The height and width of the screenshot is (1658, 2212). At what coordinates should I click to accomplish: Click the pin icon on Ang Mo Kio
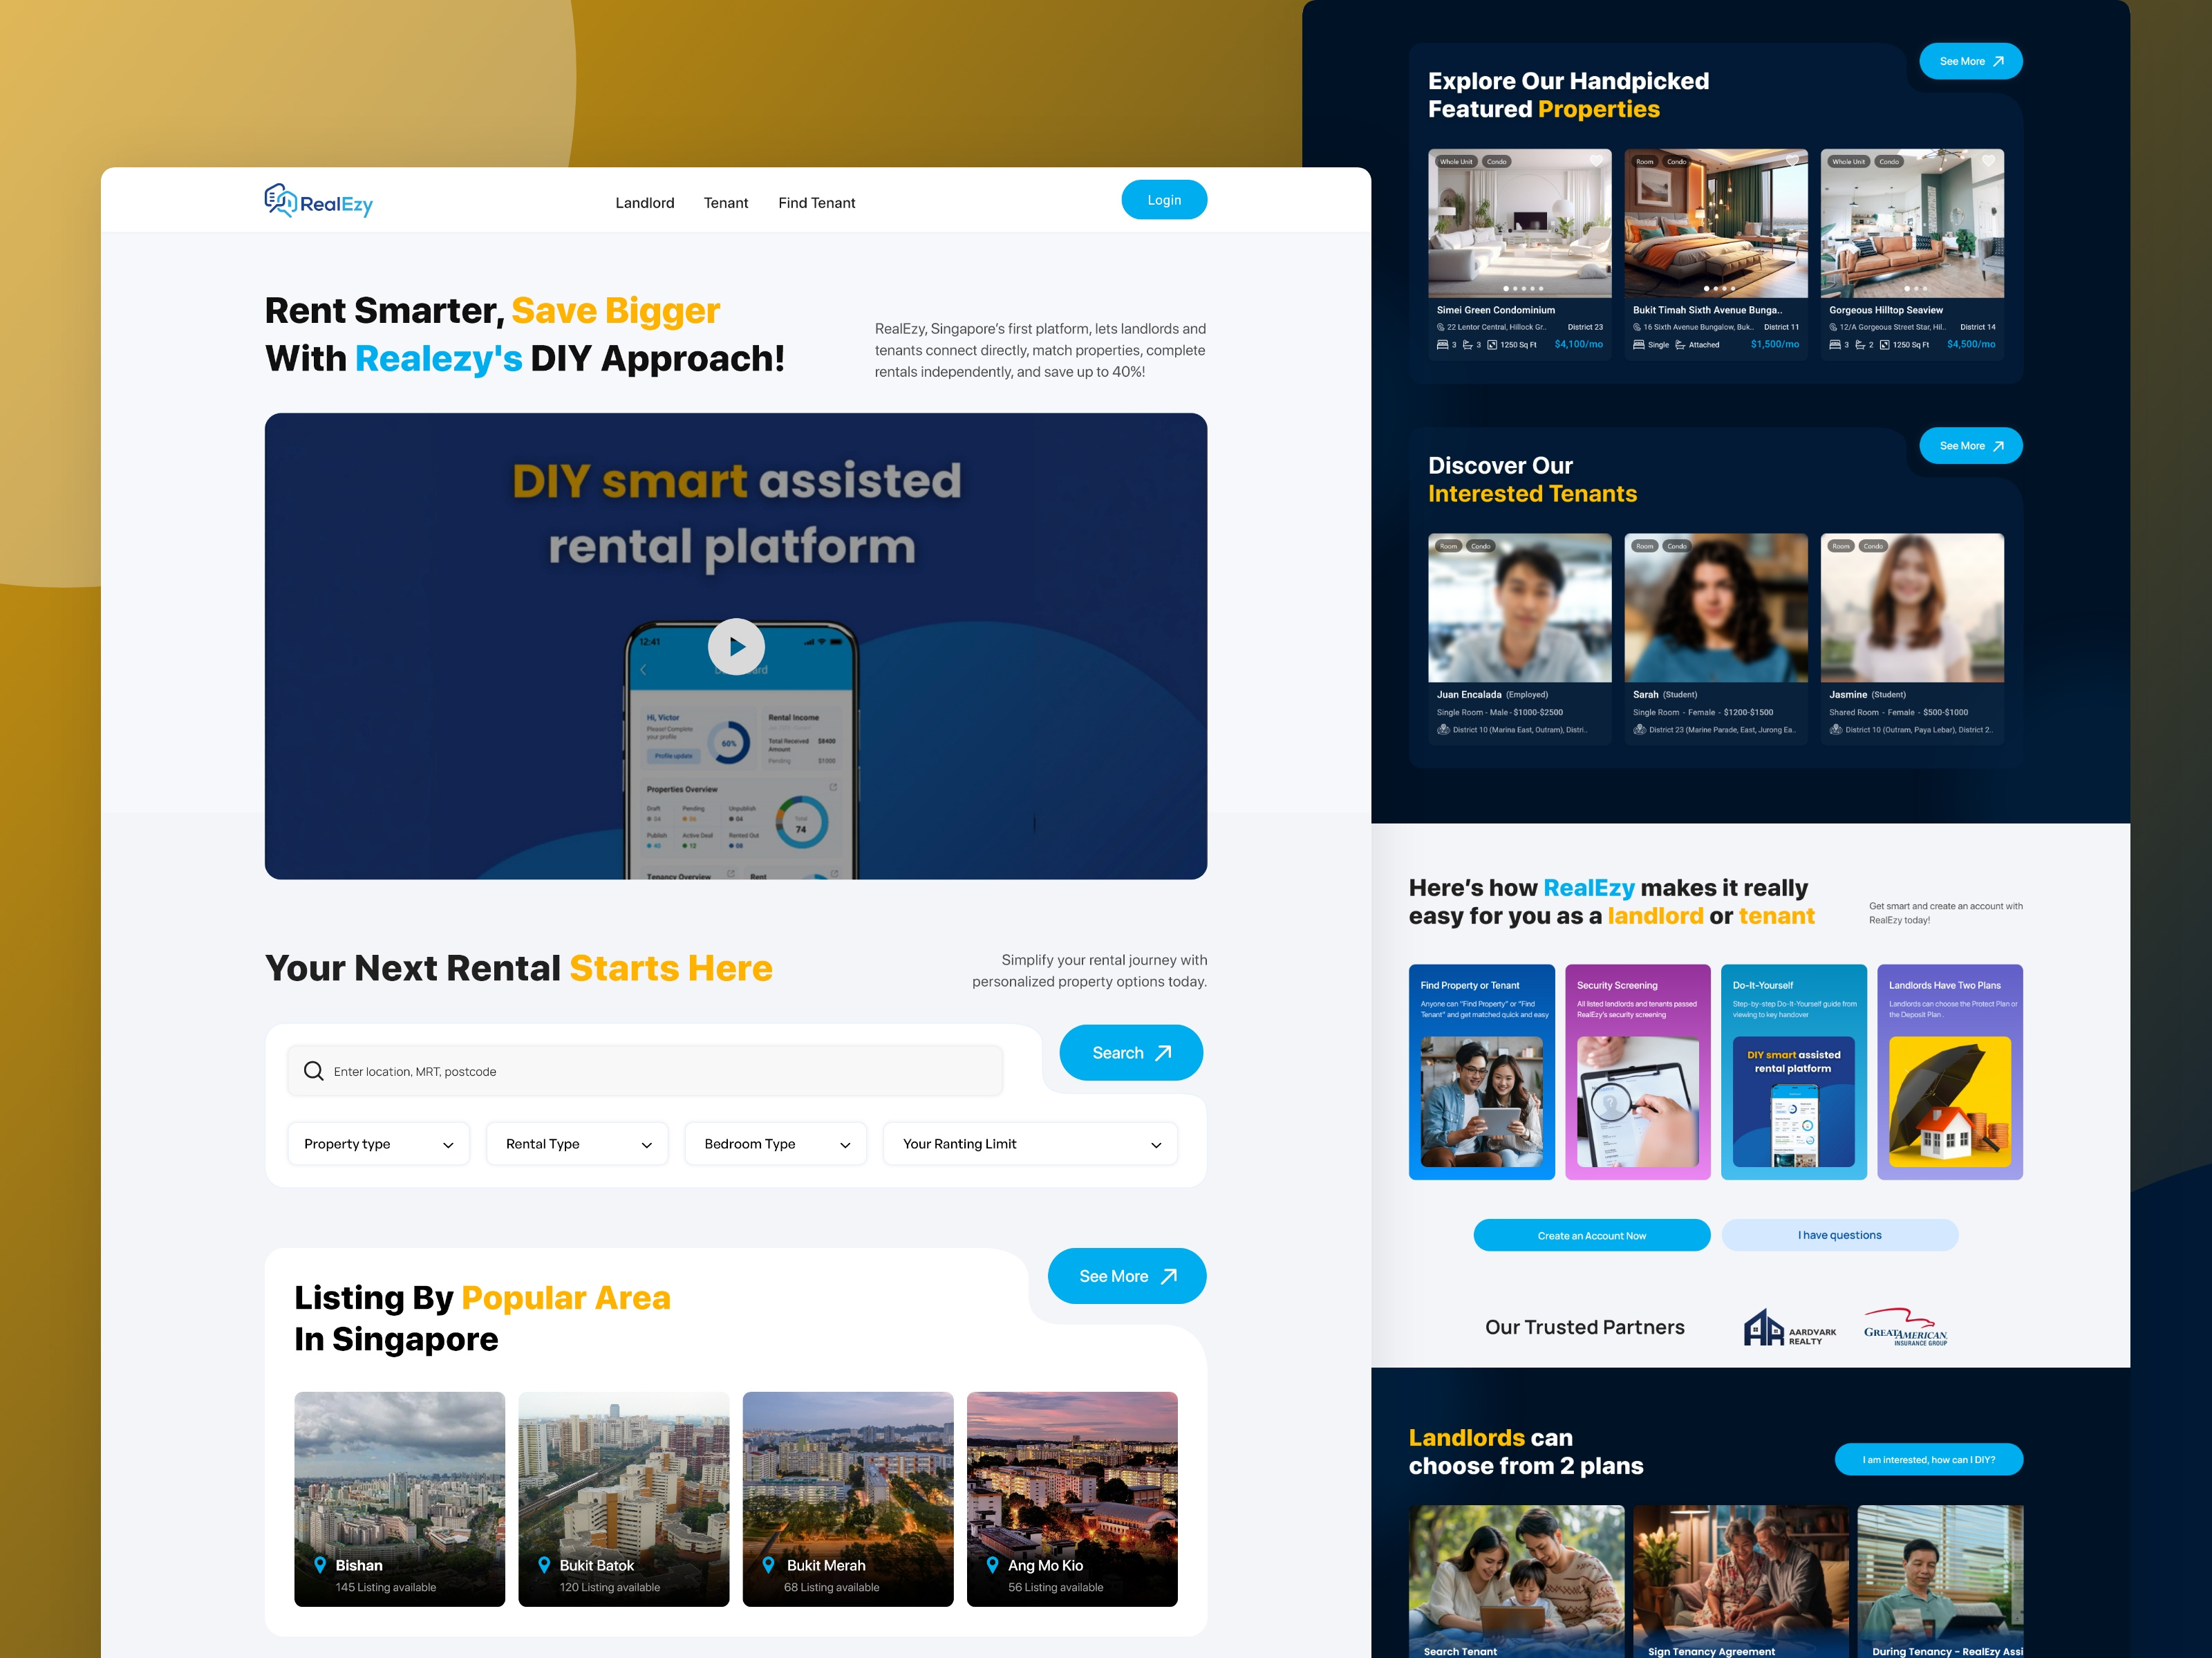coord(992,1565)
